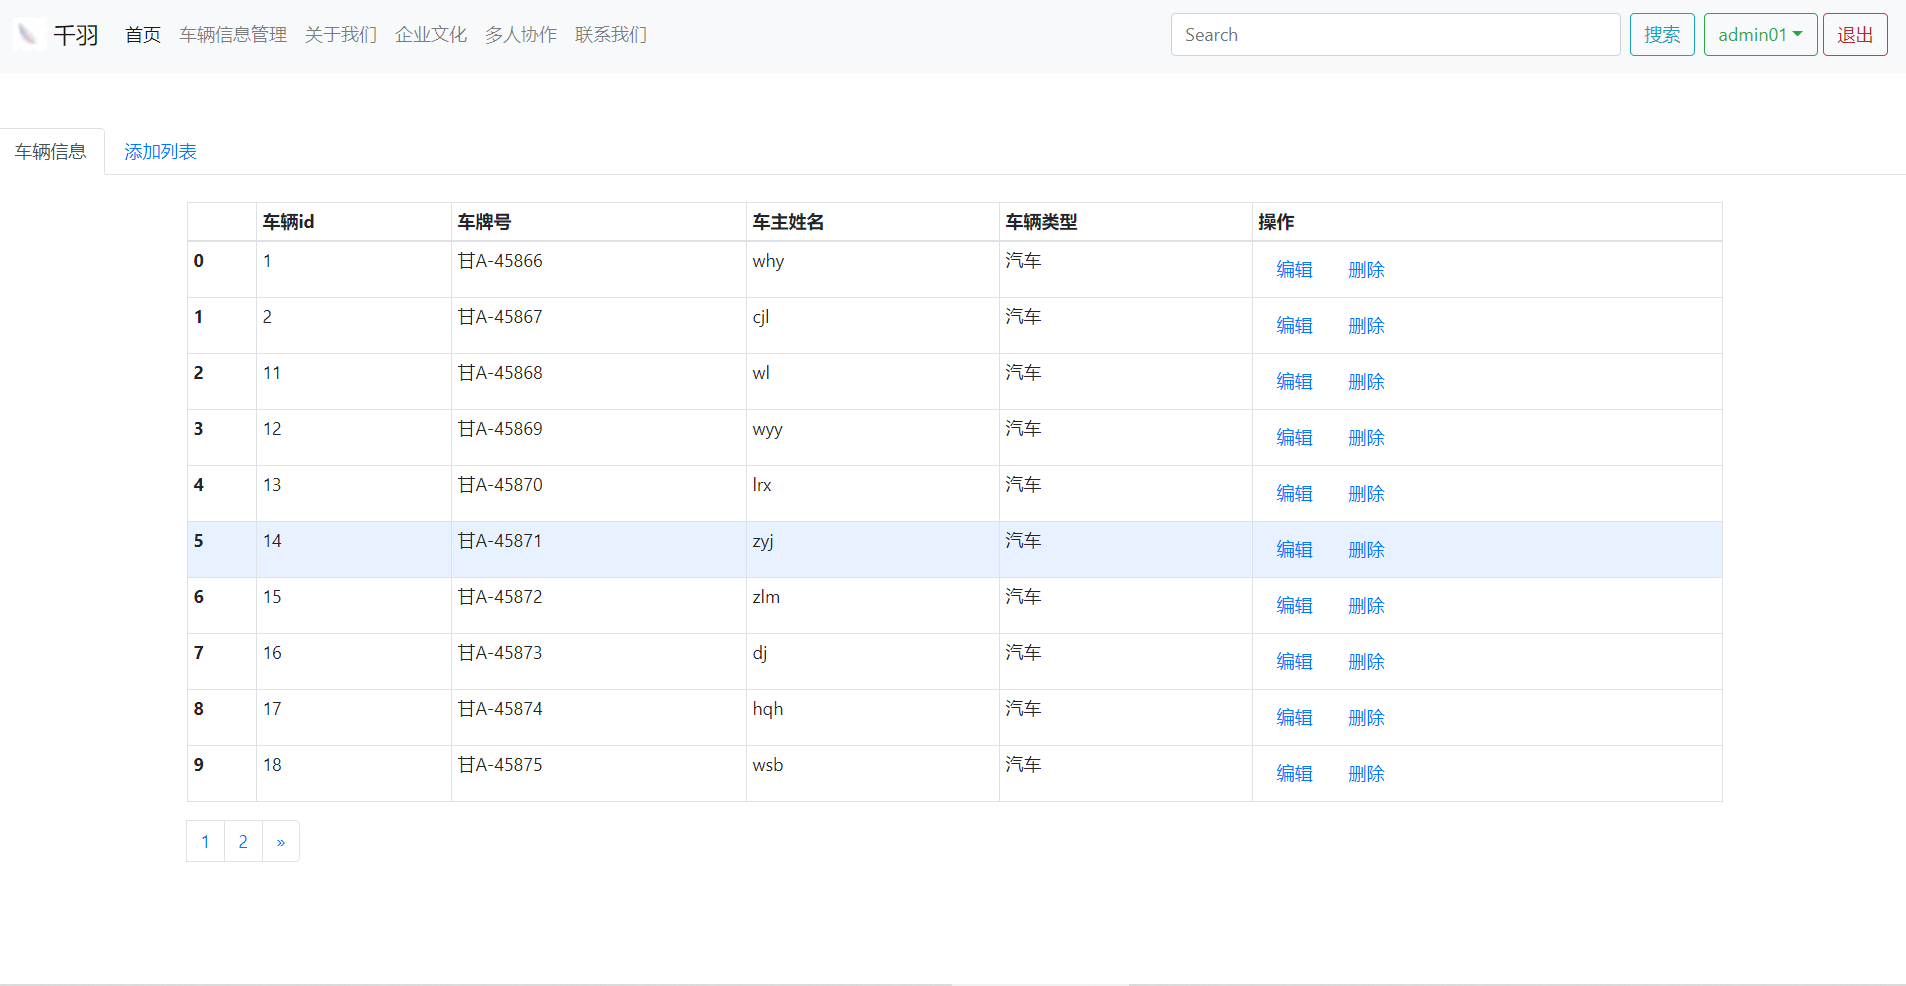Select the 车辆信息 tab
Image resolution: width=1906 pixels, height=986 pixels.
(x=51, y=152)
